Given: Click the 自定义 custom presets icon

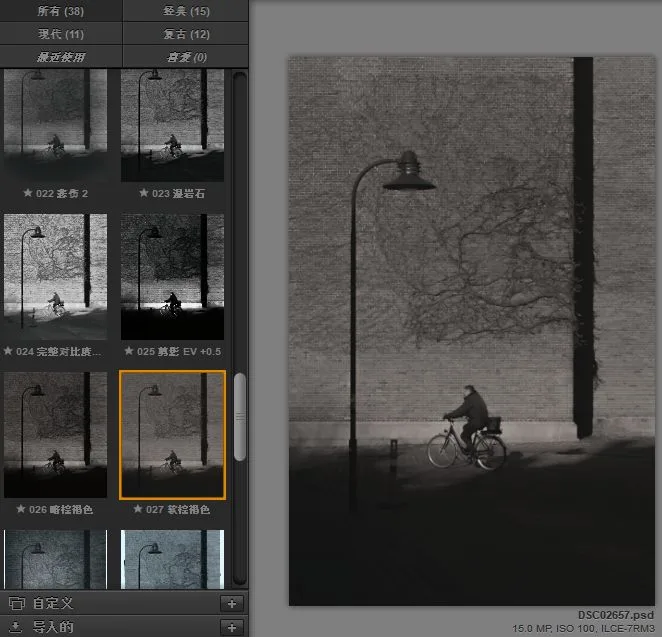Looking at the screenshot, I should [17, 603].
